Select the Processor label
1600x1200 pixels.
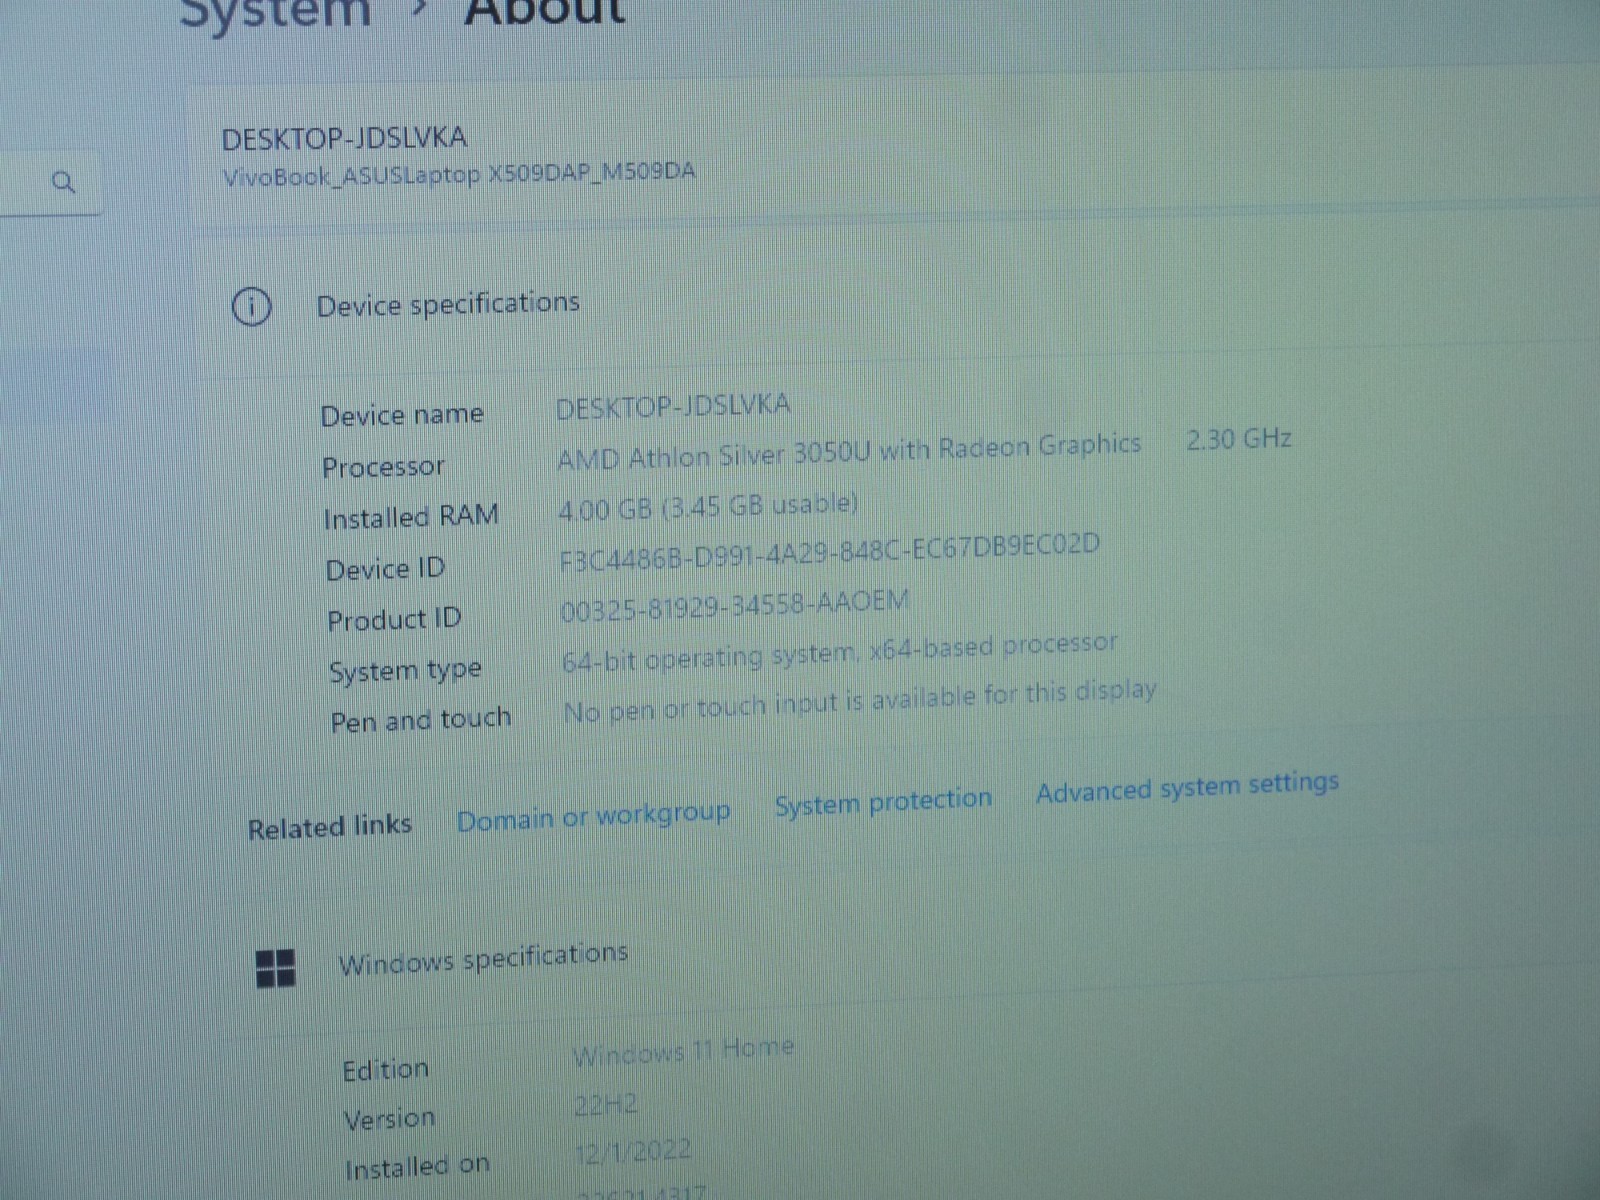383,467
